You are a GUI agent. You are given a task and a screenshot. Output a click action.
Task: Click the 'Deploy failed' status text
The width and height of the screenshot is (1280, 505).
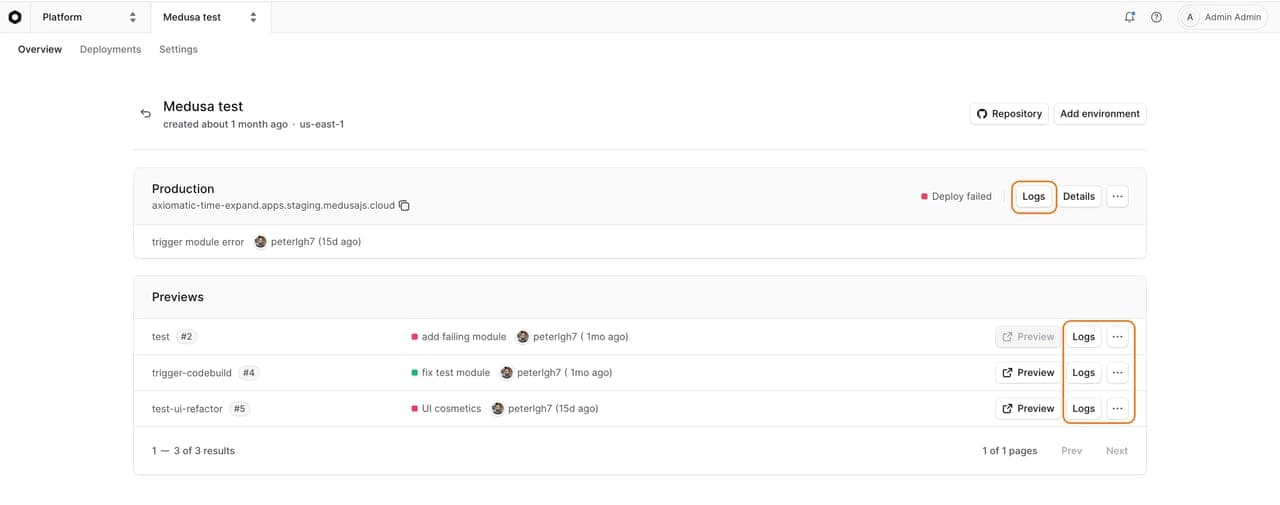tap(962, 197)
